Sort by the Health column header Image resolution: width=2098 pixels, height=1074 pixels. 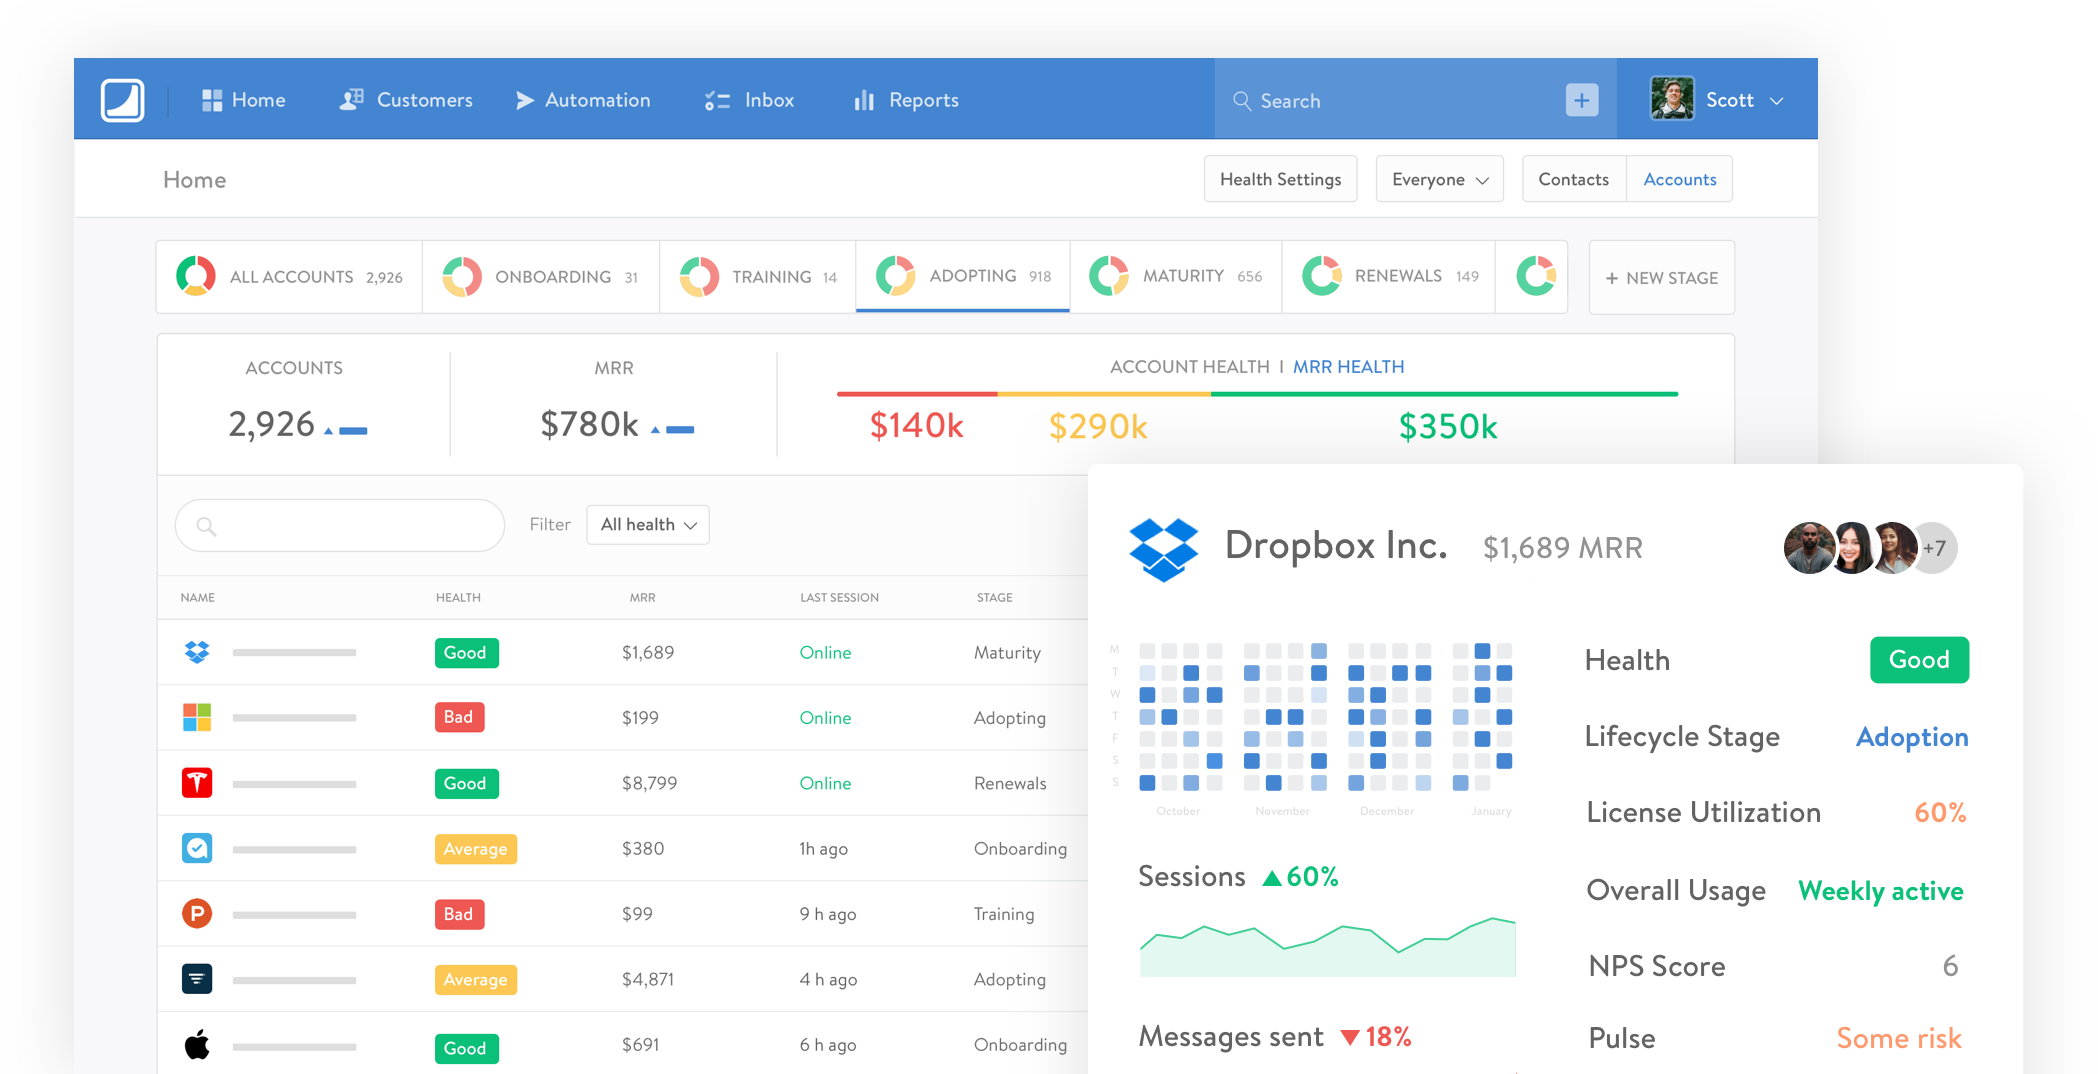pos(458,597)
